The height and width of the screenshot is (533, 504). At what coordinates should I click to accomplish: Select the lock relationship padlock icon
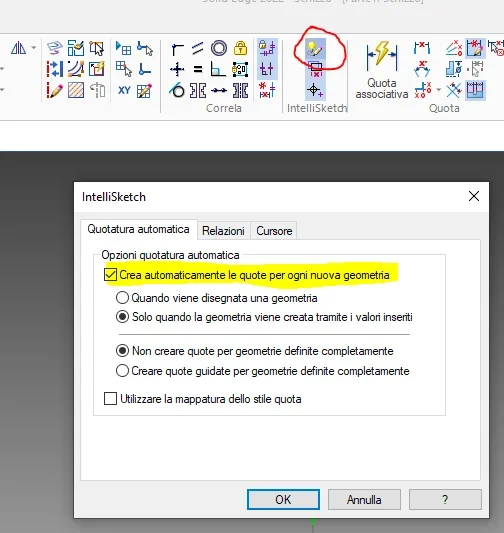pyautogui.click(x=240, y=48)
